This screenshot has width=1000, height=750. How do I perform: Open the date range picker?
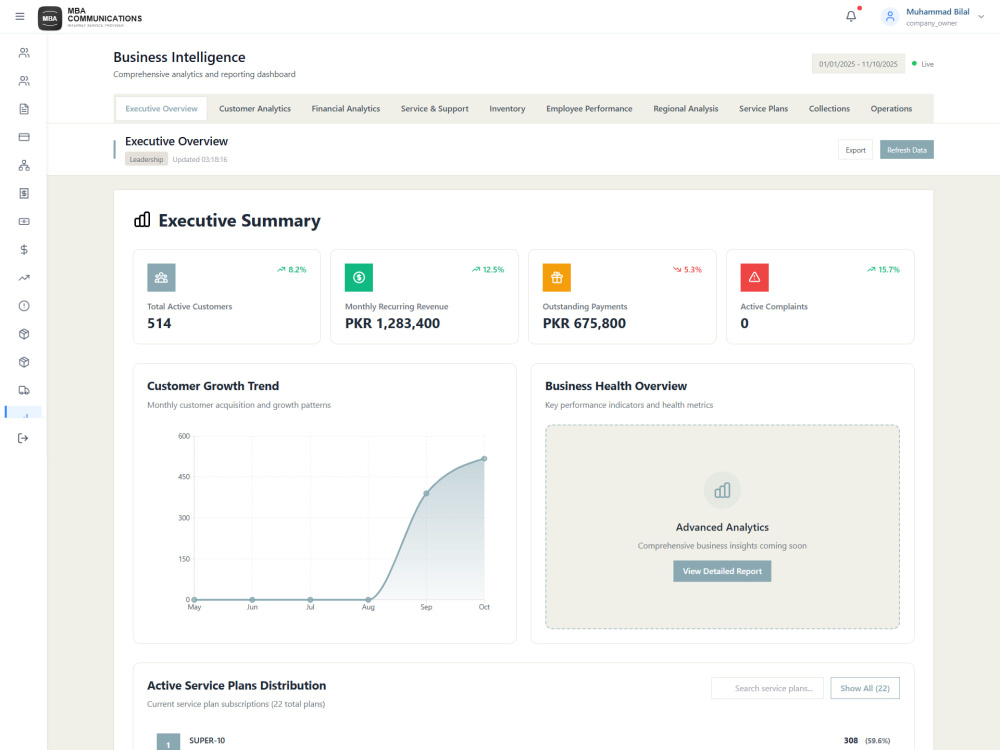(858, 64)
